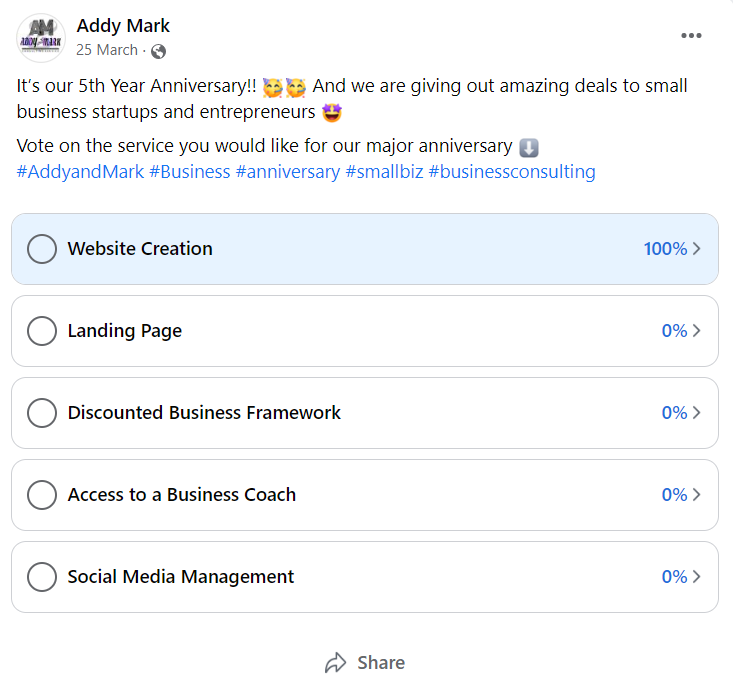Screen dimensions: 733x682
Task: Click the public globe privacy icon
Action: pos(158,51)
